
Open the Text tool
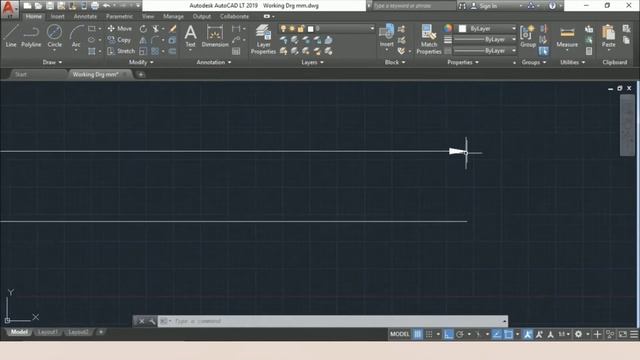pos(190,36)
